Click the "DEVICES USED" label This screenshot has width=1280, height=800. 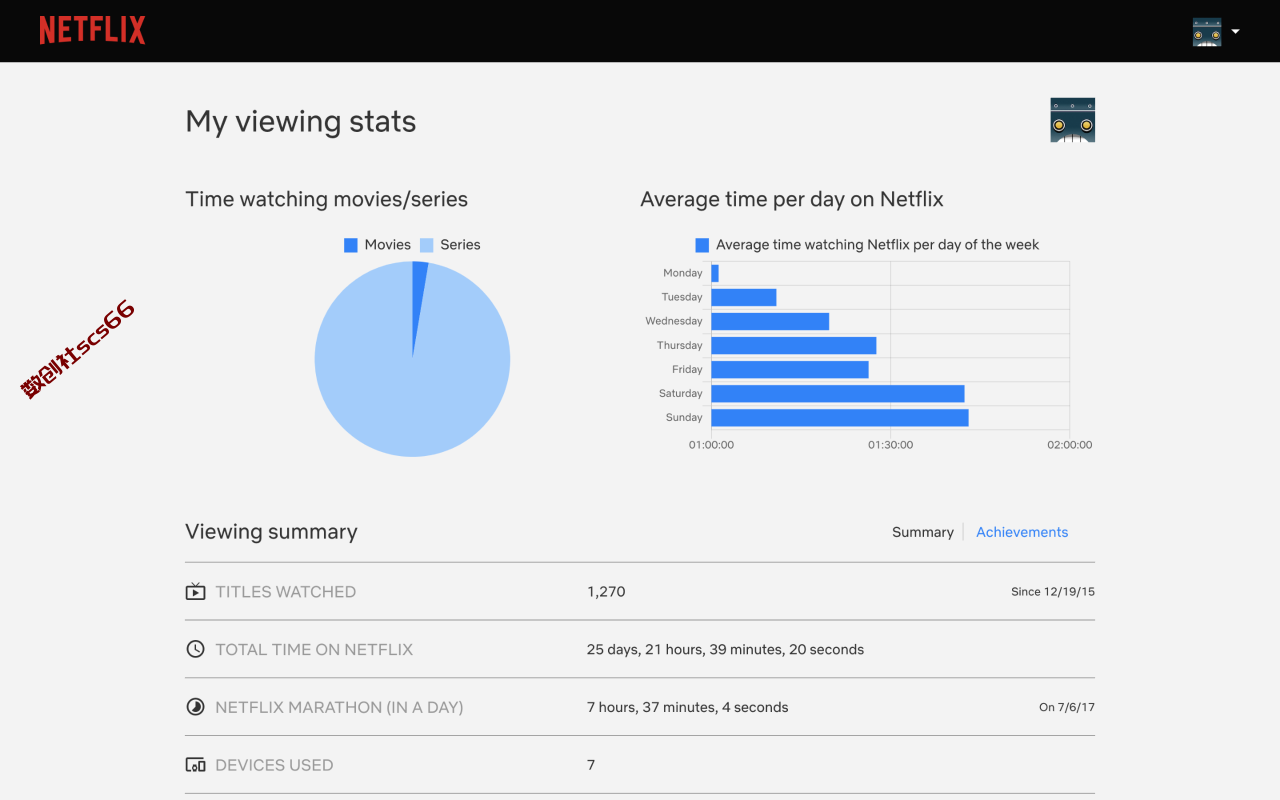pyautogui.click(x=274, y=766)
